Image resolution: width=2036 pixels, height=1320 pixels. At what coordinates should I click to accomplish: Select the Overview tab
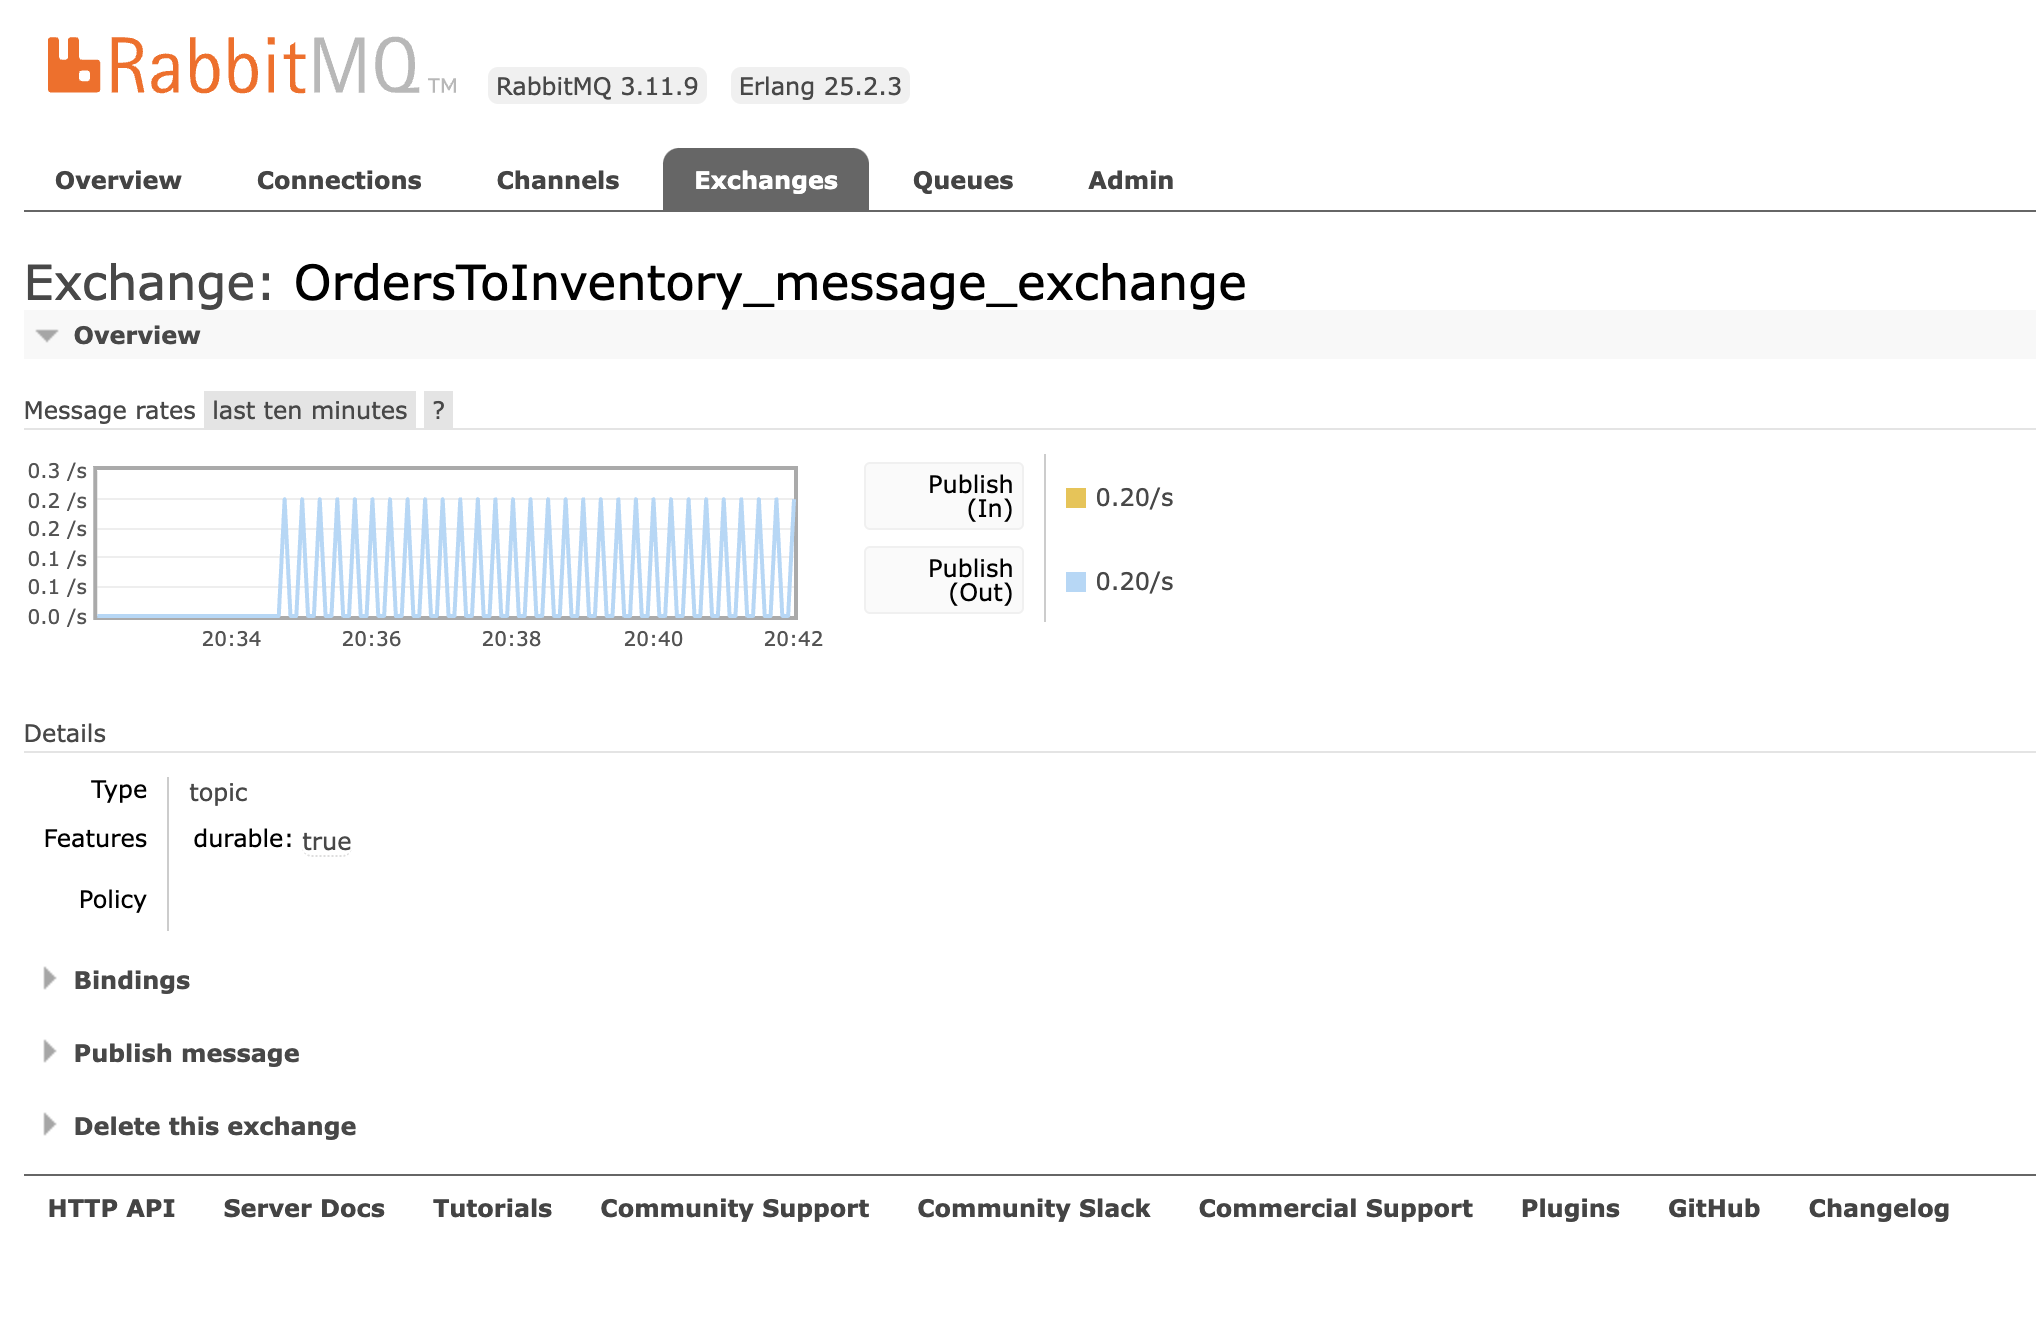pyautogui.click(x=116, y=179)
